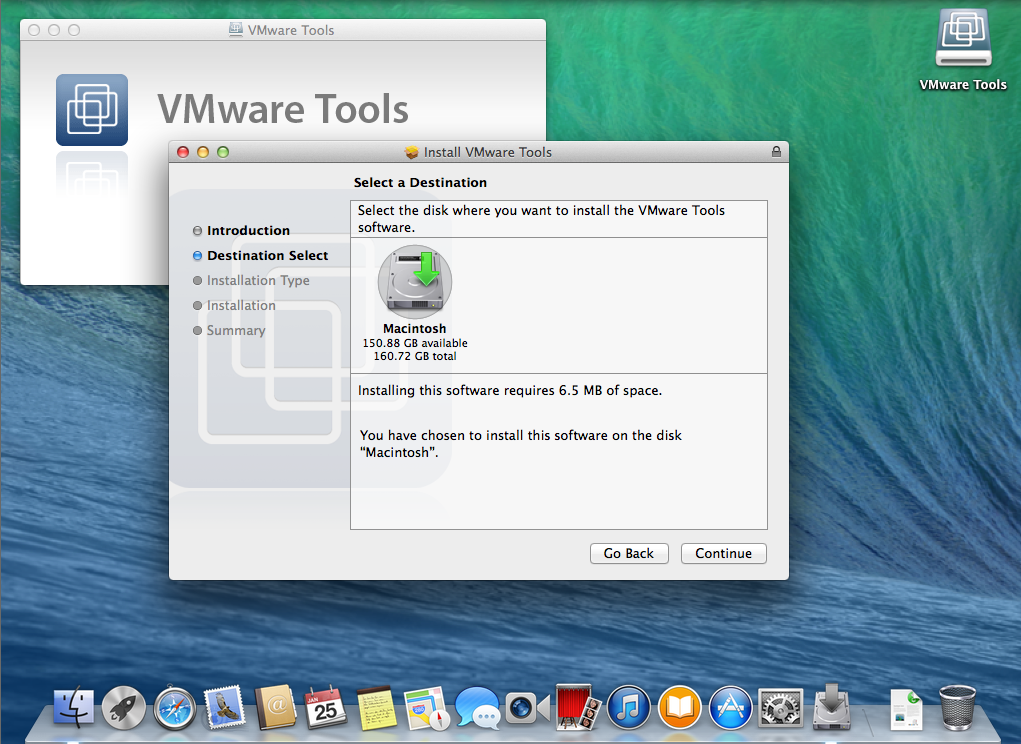Open the App Store in dock
The height and width of the screenshot is (744, 1021).
pos(730,709)
